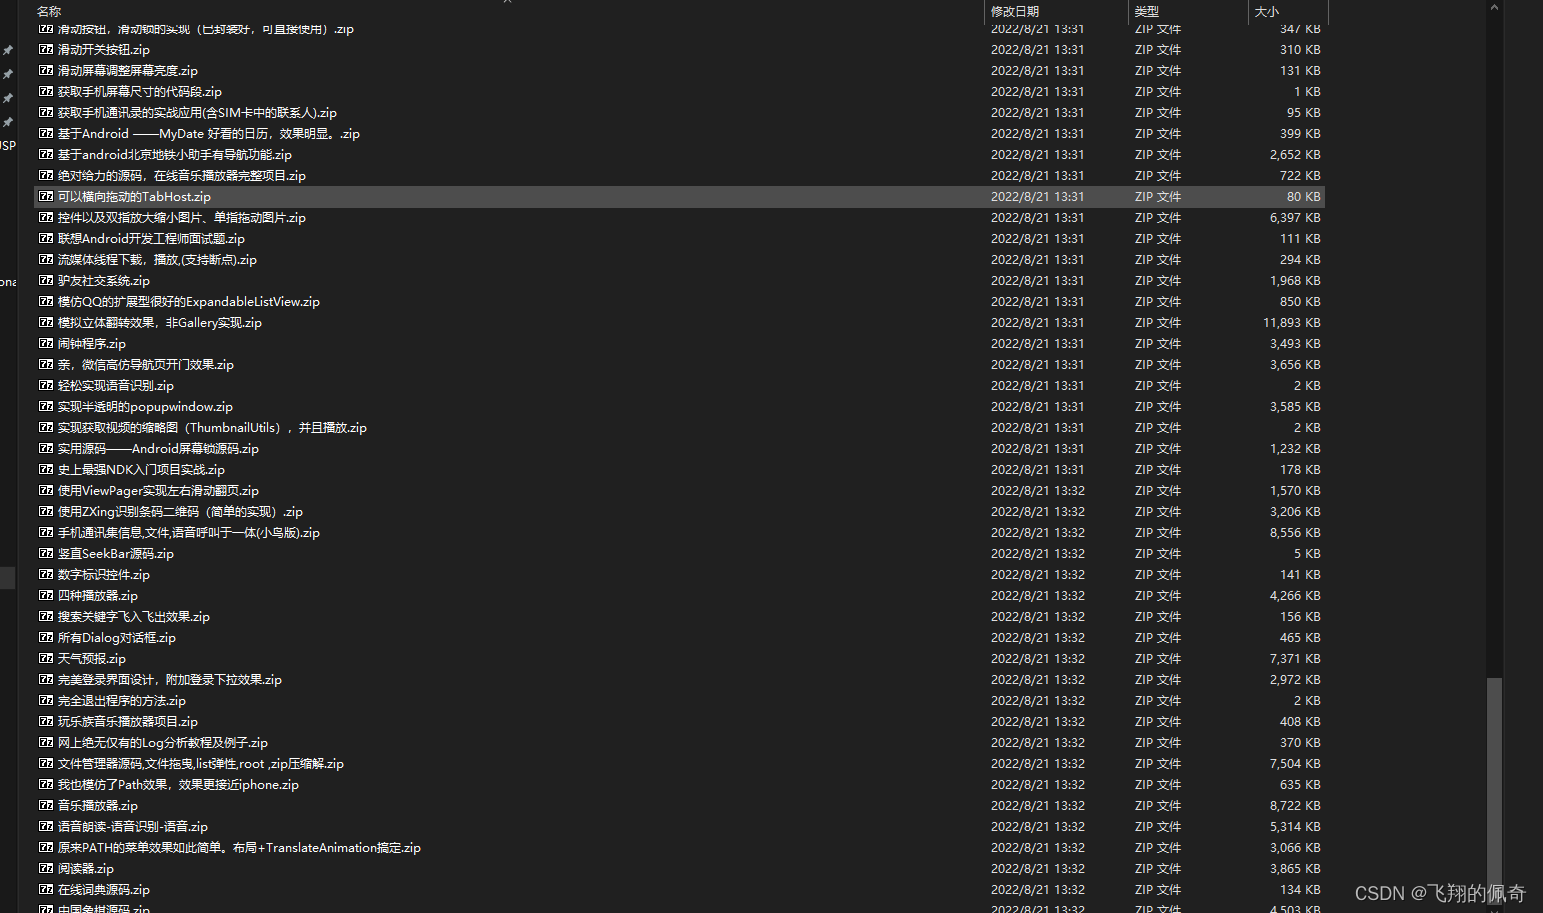Click the zip icon of 可以横向拖动的TabHost.zip

(x=46, y=196)
